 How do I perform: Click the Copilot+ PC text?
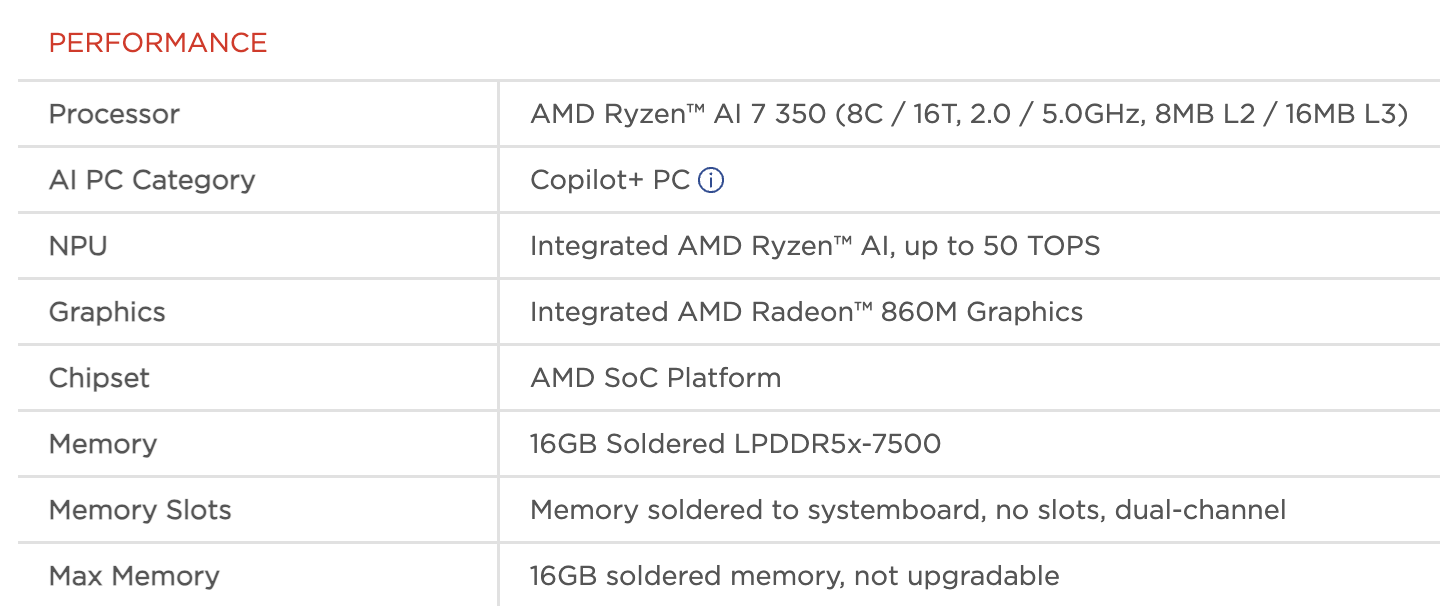tap(610, 180)
